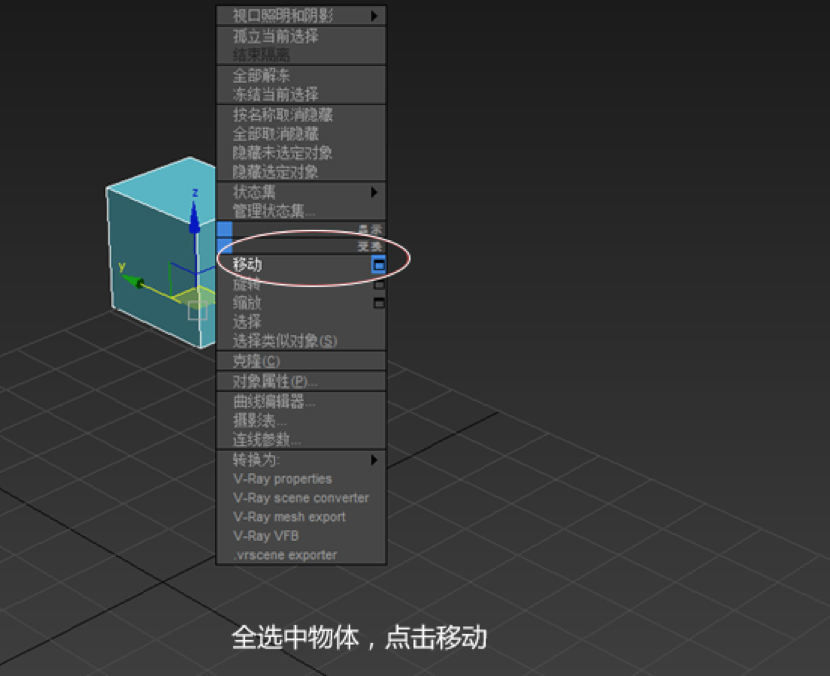Choose 孤立当前选择 from the menu
The height and width of the screenshot is (676, 830).
[275, 36]
